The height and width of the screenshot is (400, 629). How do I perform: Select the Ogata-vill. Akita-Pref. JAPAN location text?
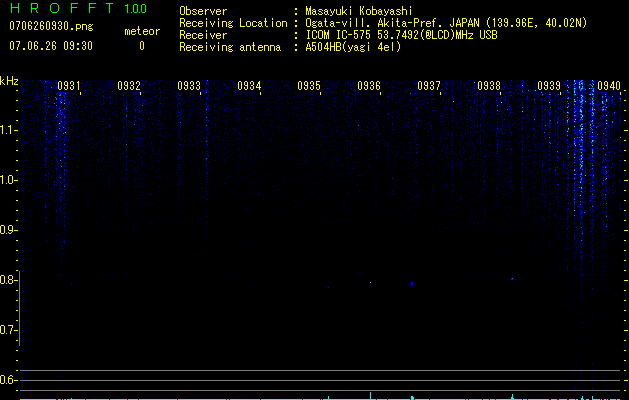[446, 23]
